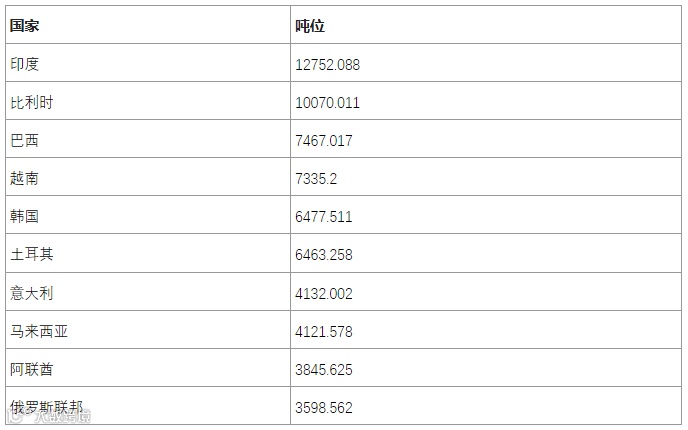This screenshot has width=688, height=430.
Task: Select the value 4121.578
Action: [x=324, y=331]
